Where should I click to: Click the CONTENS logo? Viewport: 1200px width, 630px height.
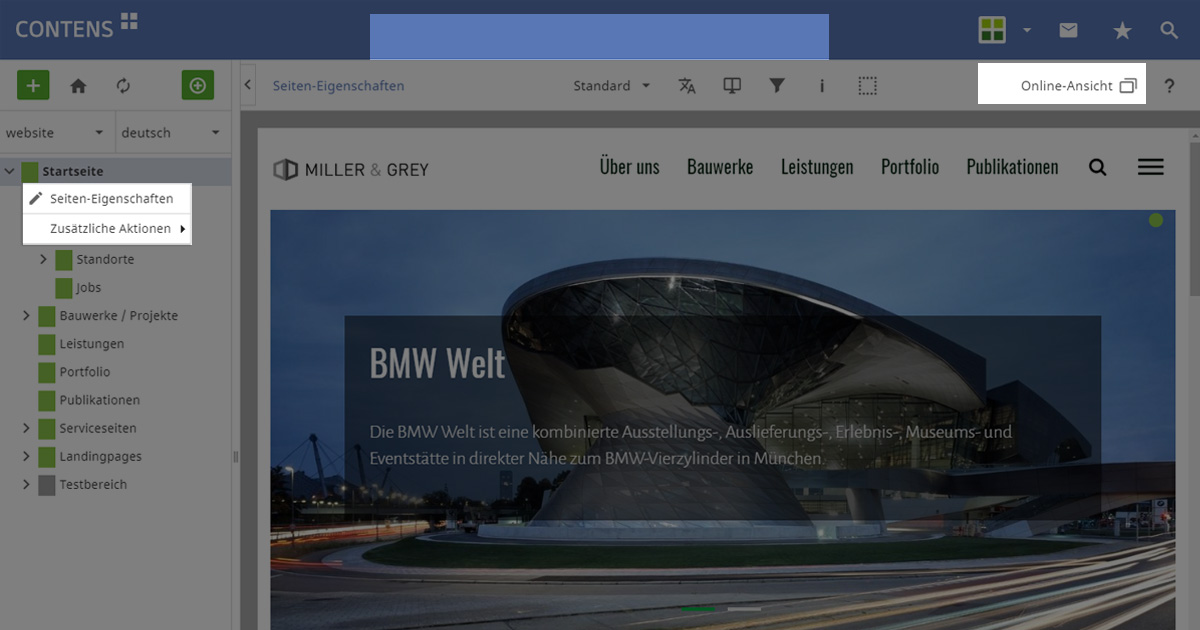pyautogui.click(x=76, y=27)
